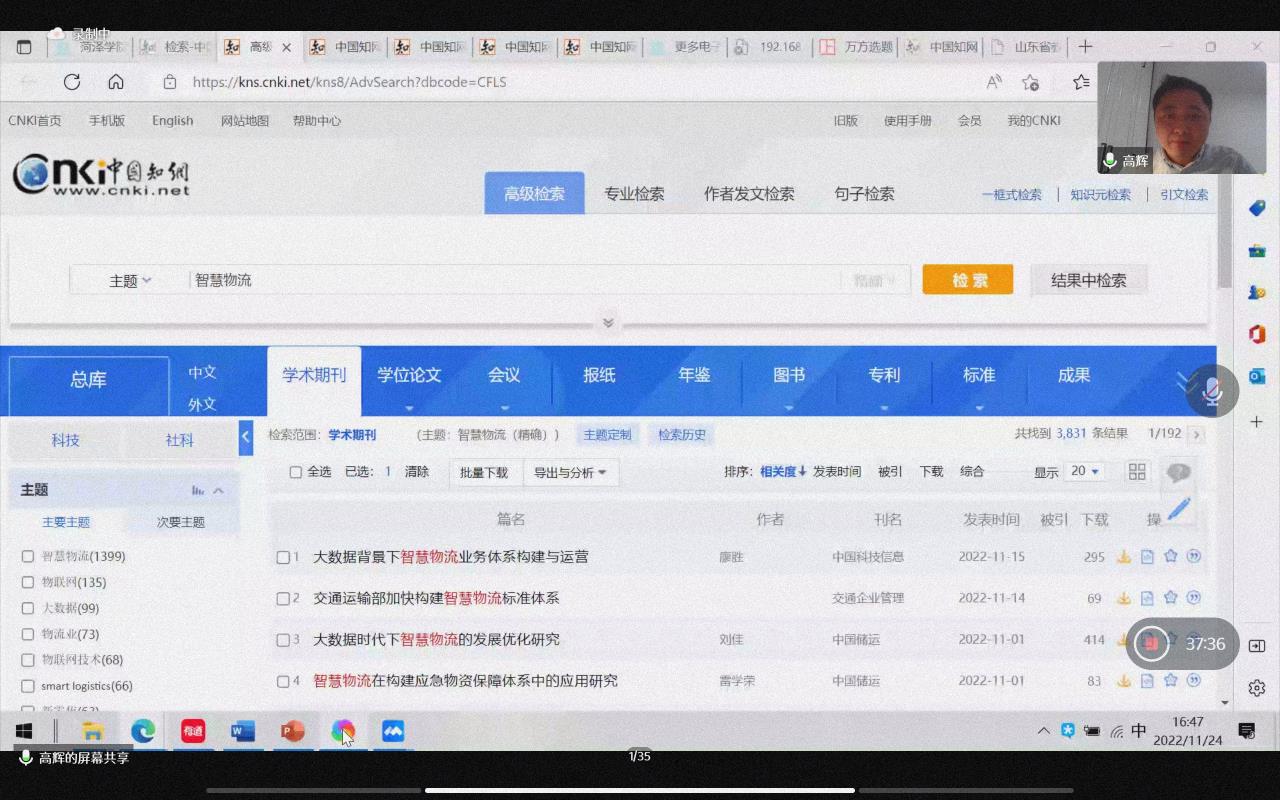
Task: Select the 年鉴 database tab
Action: 694,375
